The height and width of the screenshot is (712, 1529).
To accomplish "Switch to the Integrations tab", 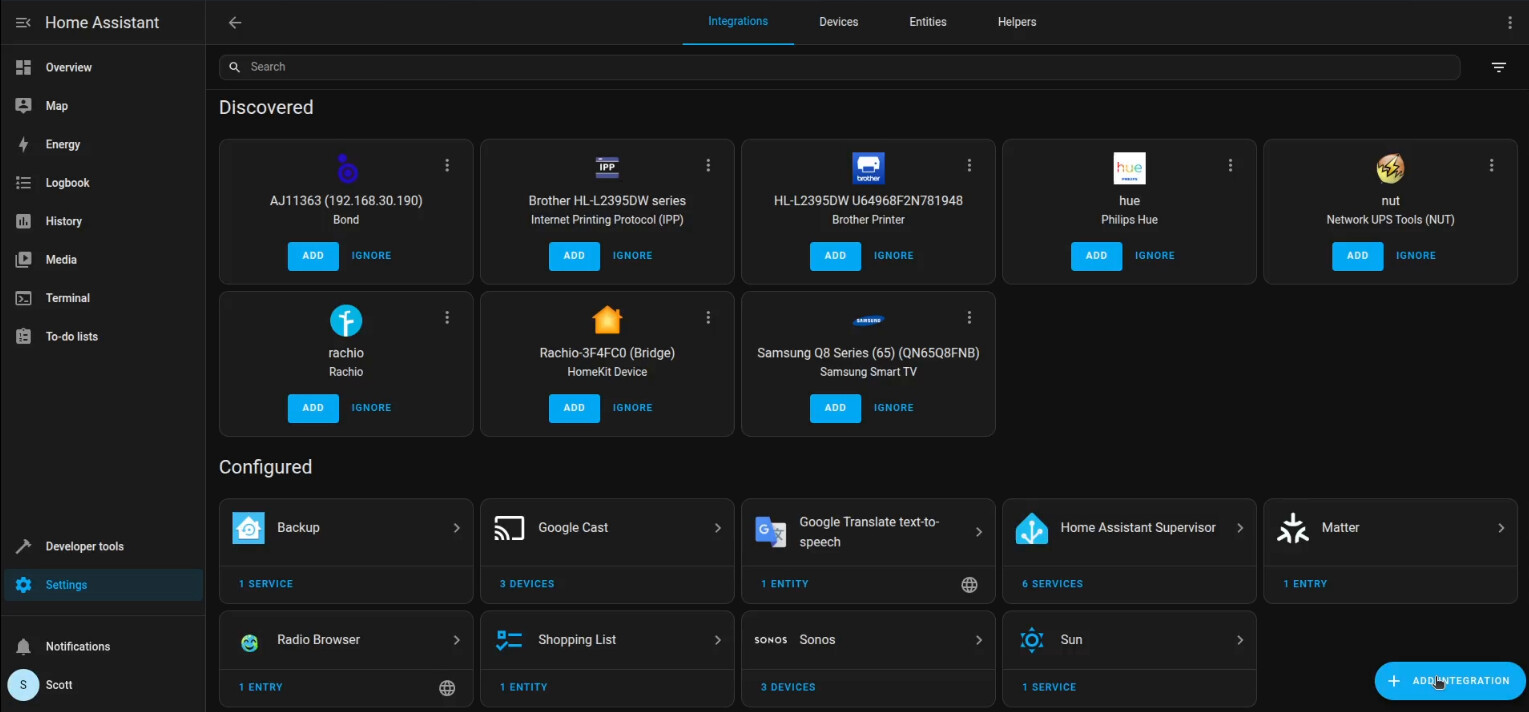I will 738,22.
